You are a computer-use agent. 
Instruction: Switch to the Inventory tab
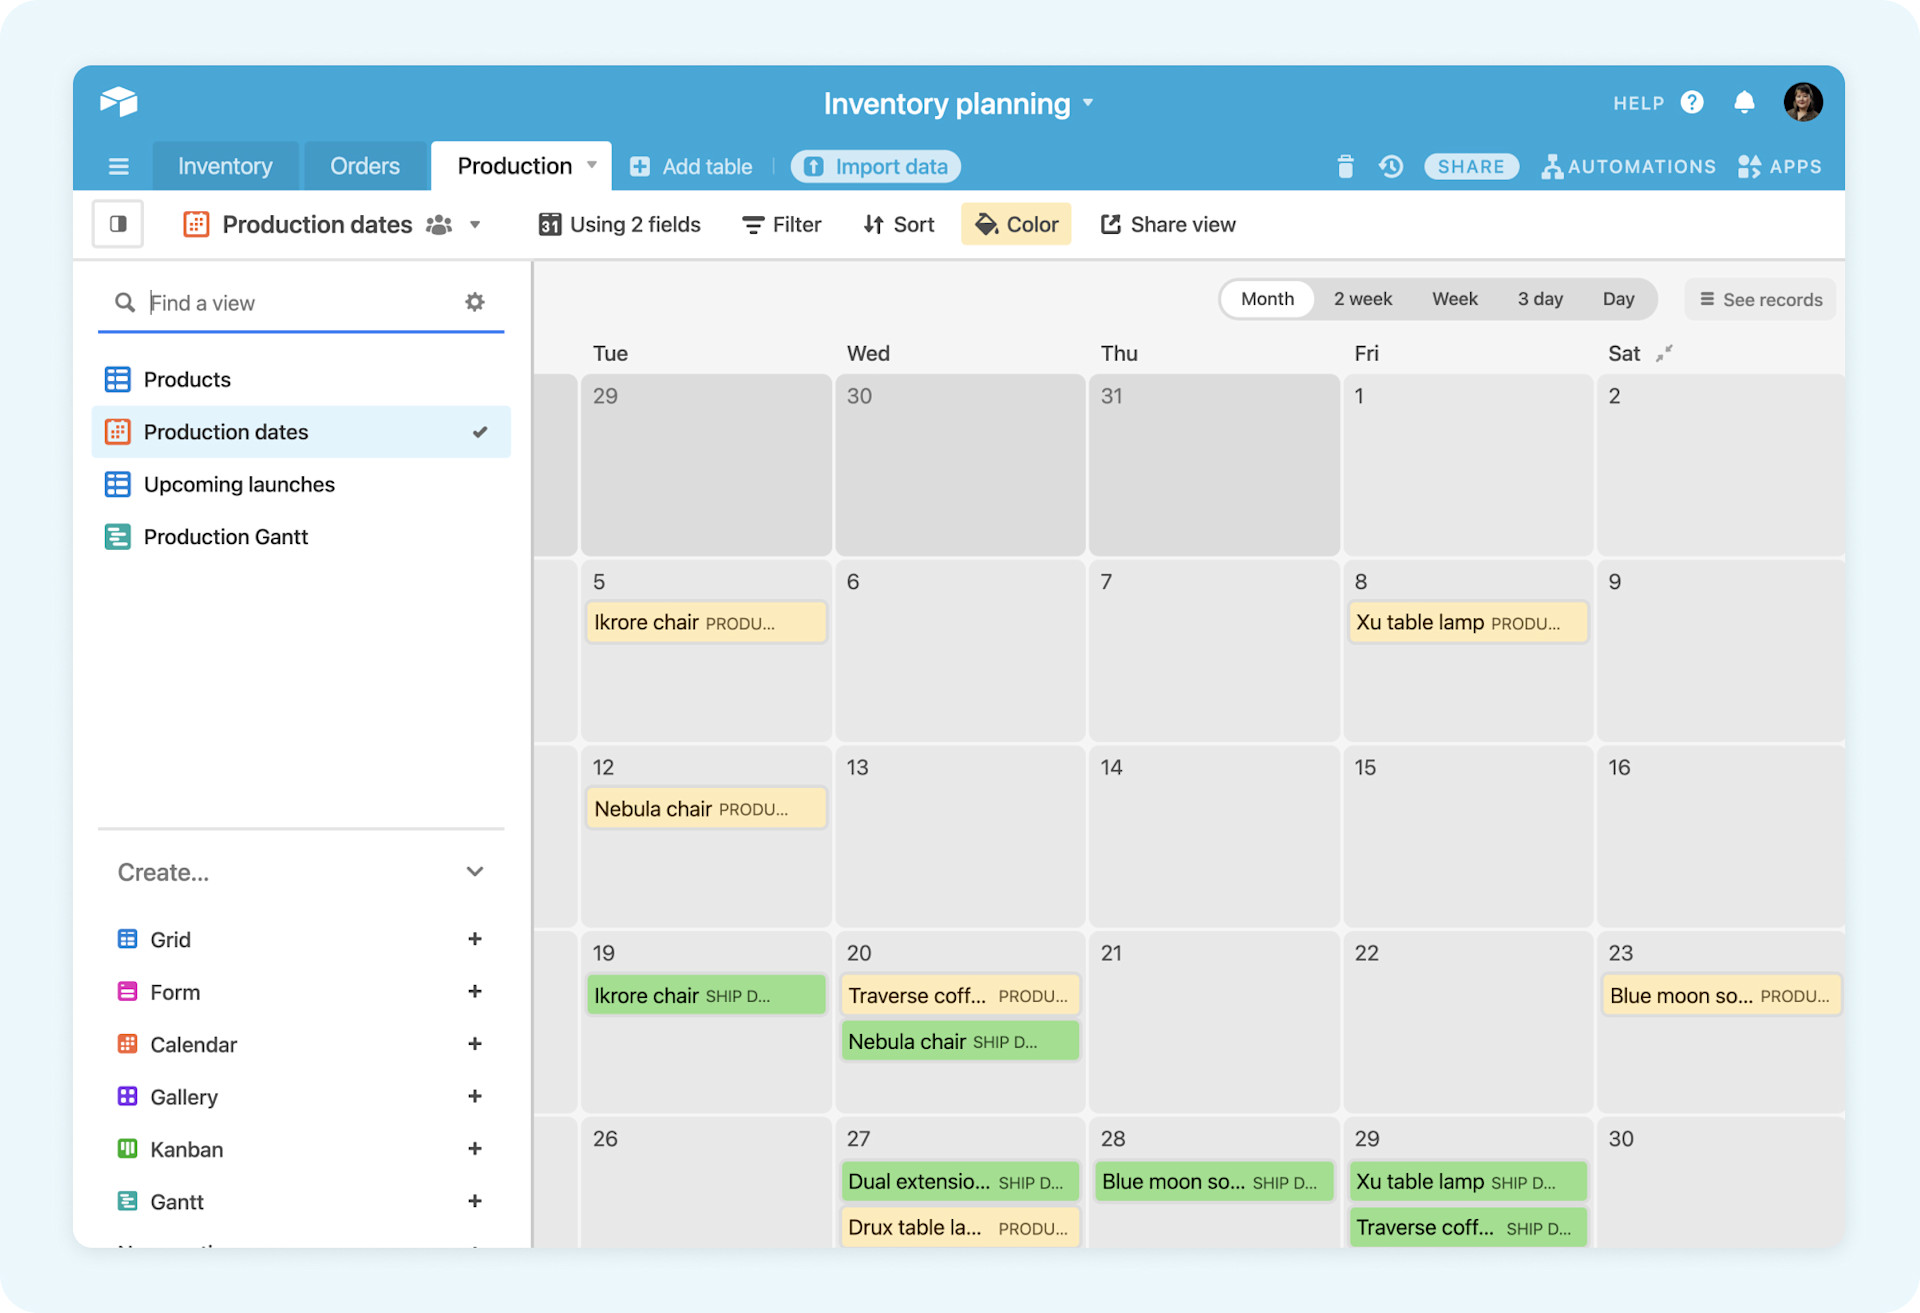click(224, 166)
